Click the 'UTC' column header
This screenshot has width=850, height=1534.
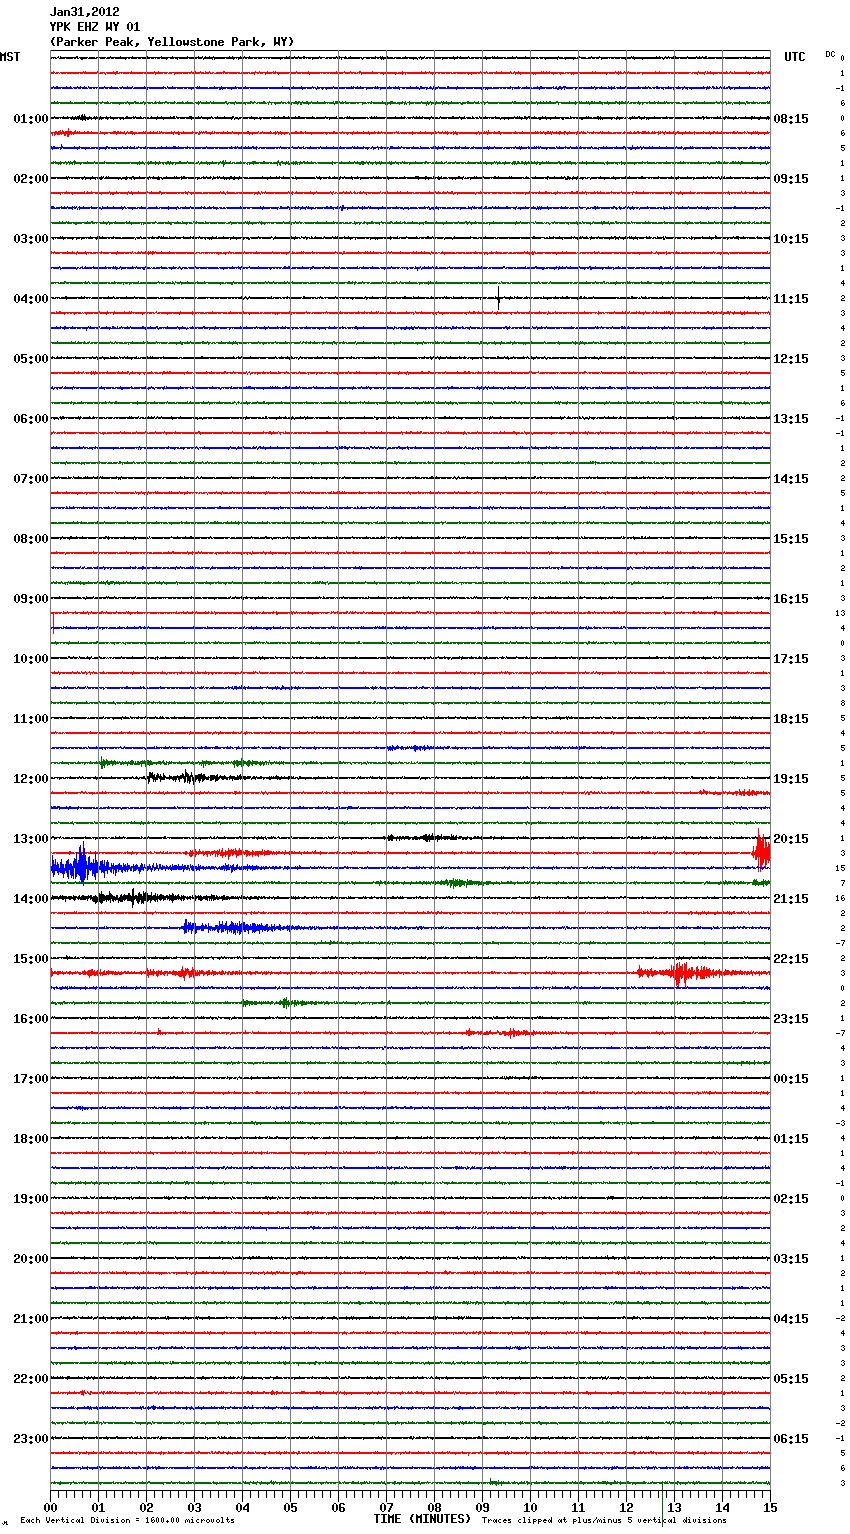tap(795, 57)
